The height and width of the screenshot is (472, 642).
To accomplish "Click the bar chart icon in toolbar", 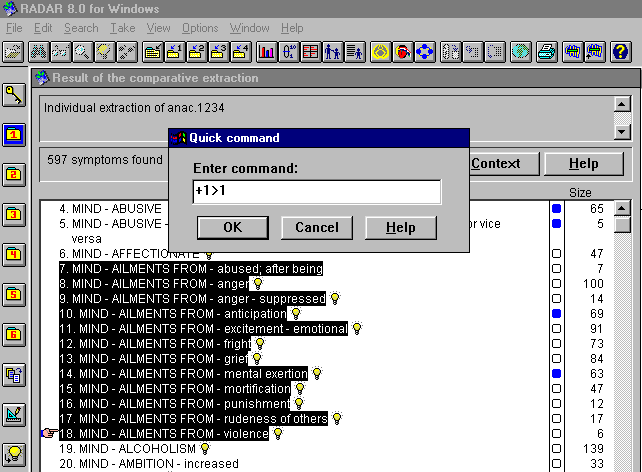I will pyautogui.click(x=267, y=52).
